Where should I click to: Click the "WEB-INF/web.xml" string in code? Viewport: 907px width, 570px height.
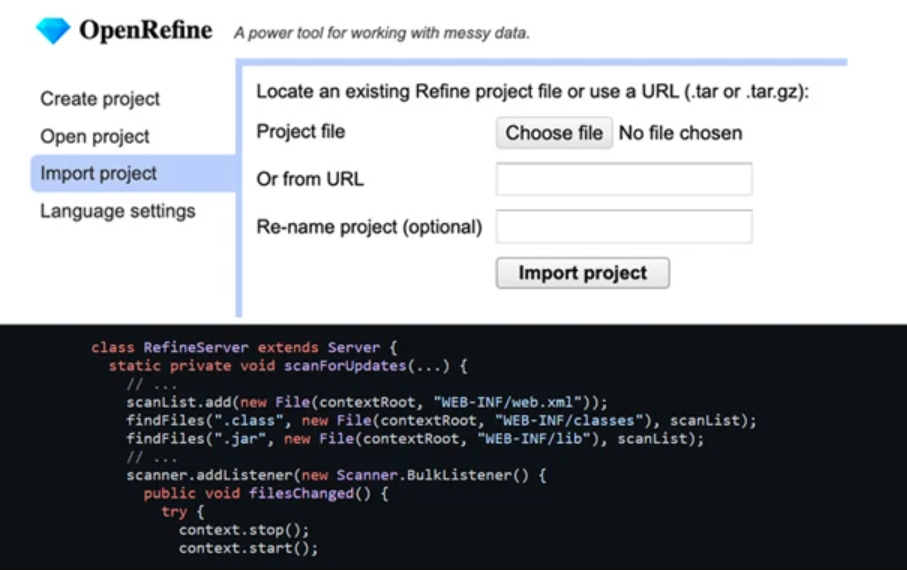(x=510, y=402)
